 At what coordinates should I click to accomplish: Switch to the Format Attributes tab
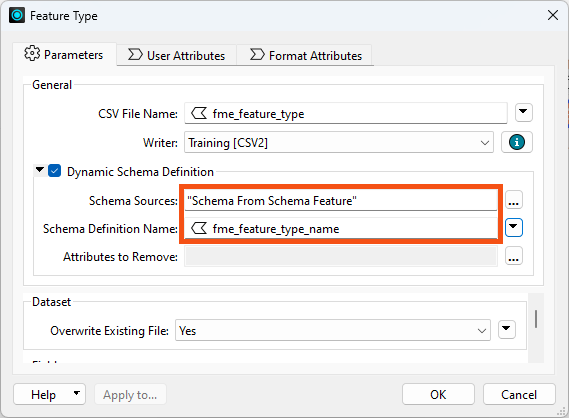[x=305, y=55]
